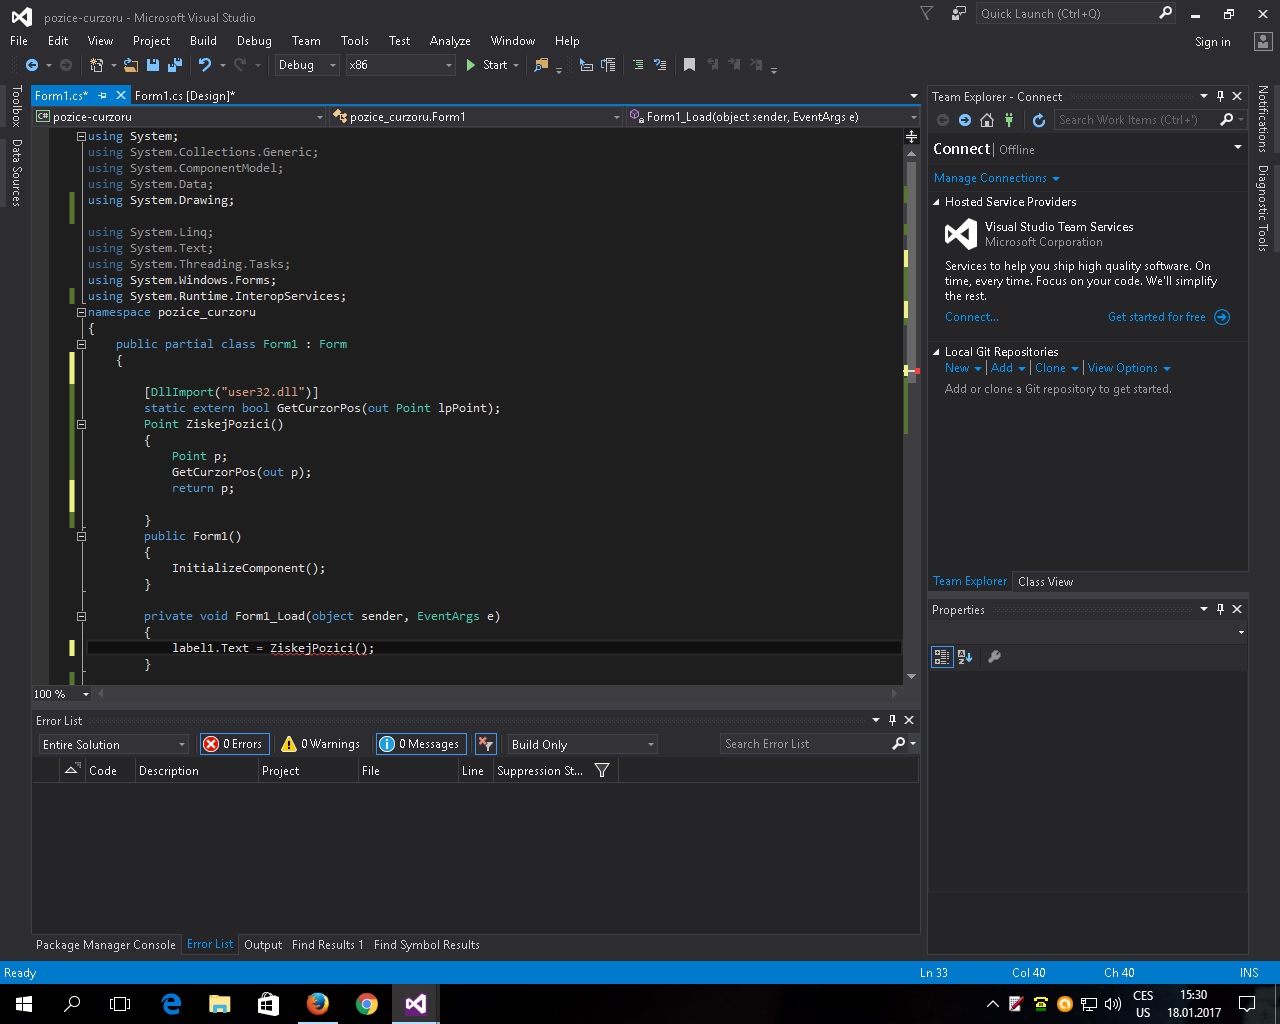Viewport: 1280px width, 1024px height.
Task: Click the Get started for free link
Action: [x=1157, y=317]
